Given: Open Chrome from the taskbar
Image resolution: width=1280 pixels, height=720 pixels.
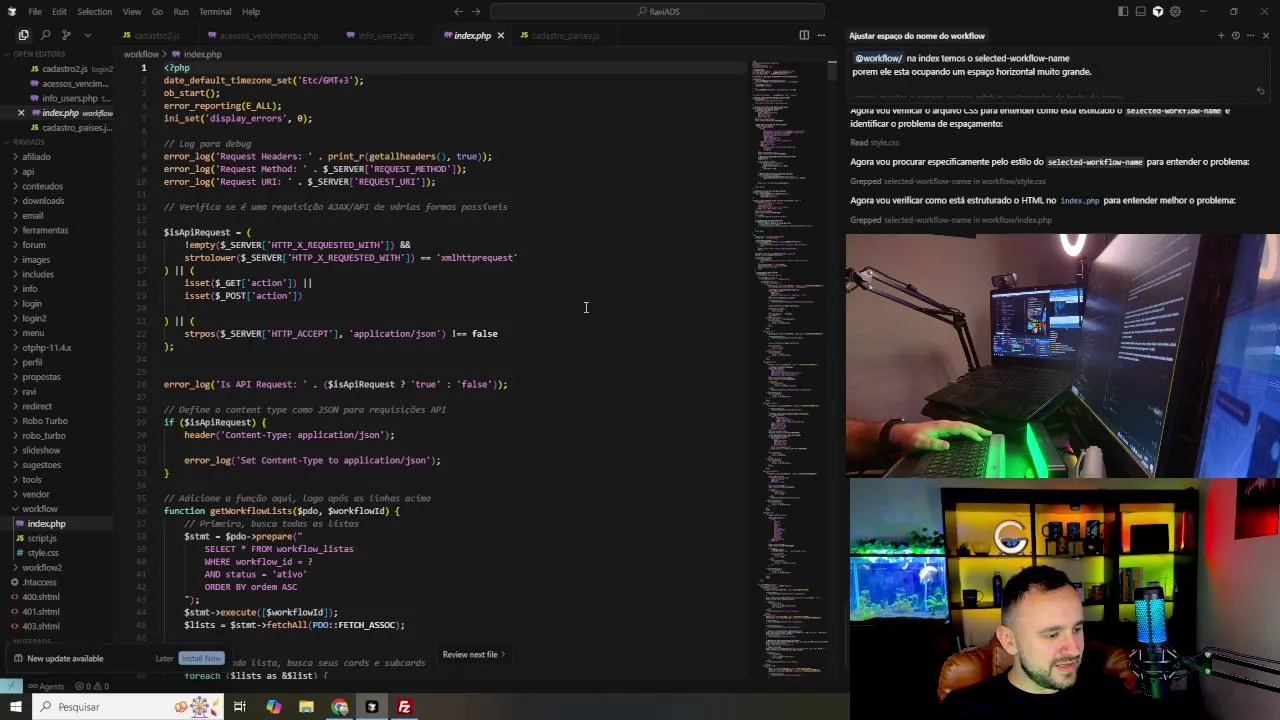Looking at the screenshot, I should pyautogui.click(x=340, y=707).
